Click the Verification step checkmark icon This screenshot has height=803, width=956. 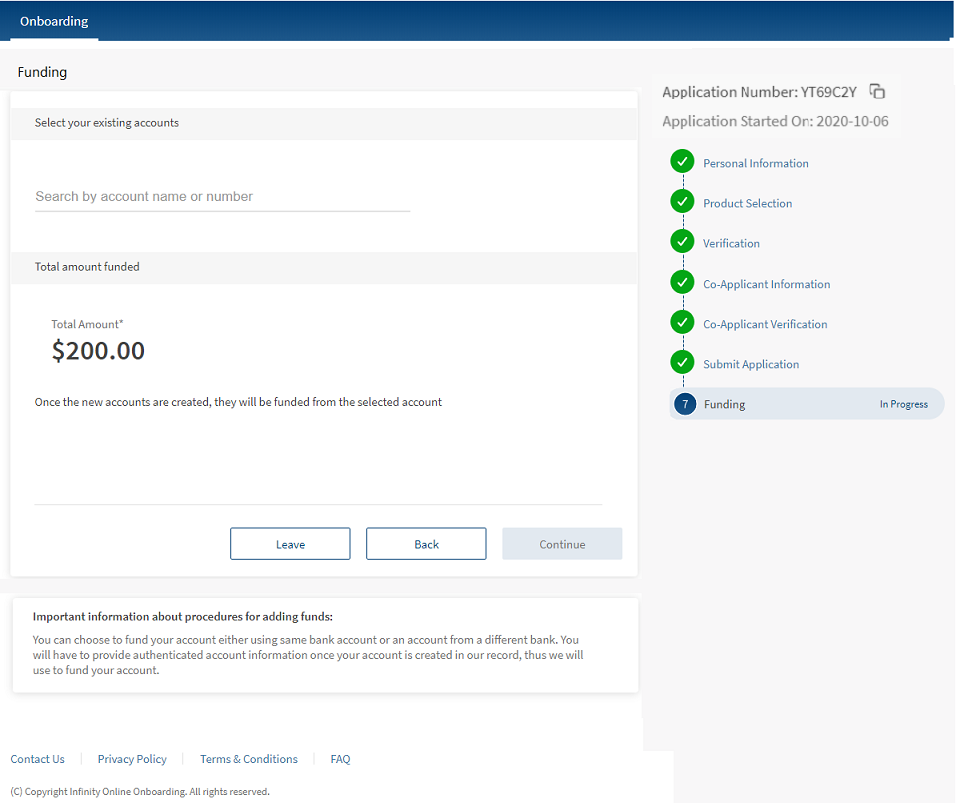pos(682,242)
